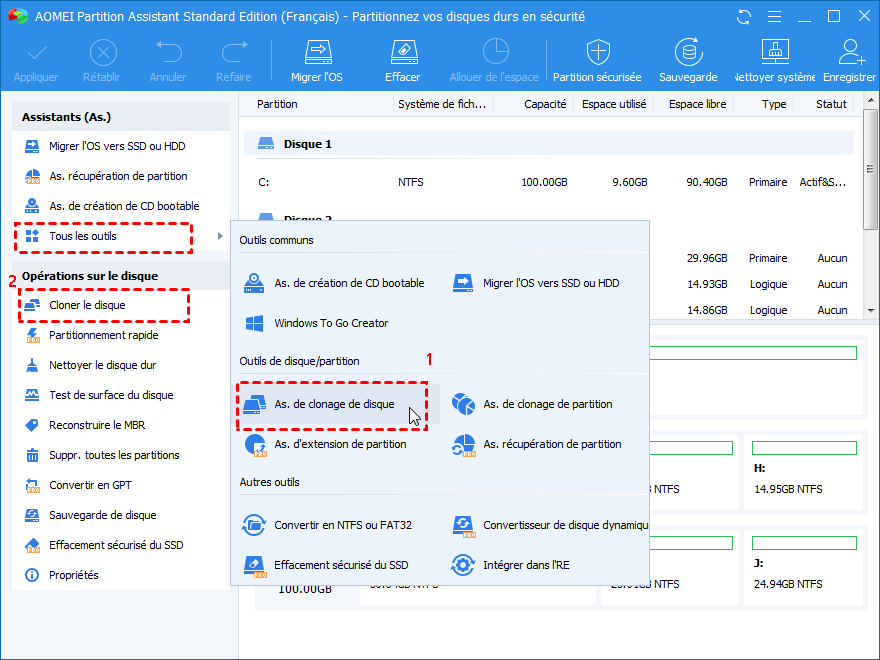Click the Enregistrer toolbar icon

851,52
